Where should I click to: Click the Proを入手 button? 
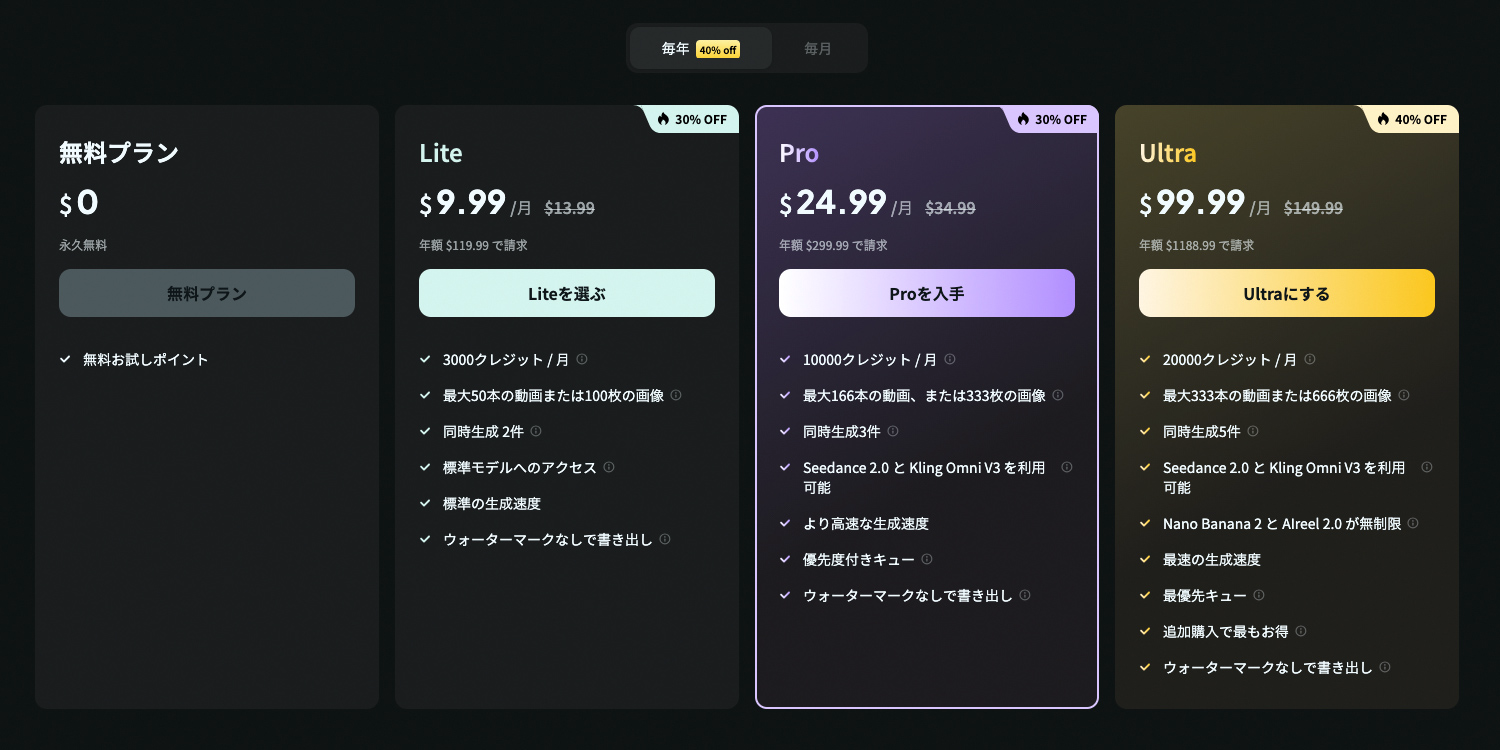(x=927, y=293)
